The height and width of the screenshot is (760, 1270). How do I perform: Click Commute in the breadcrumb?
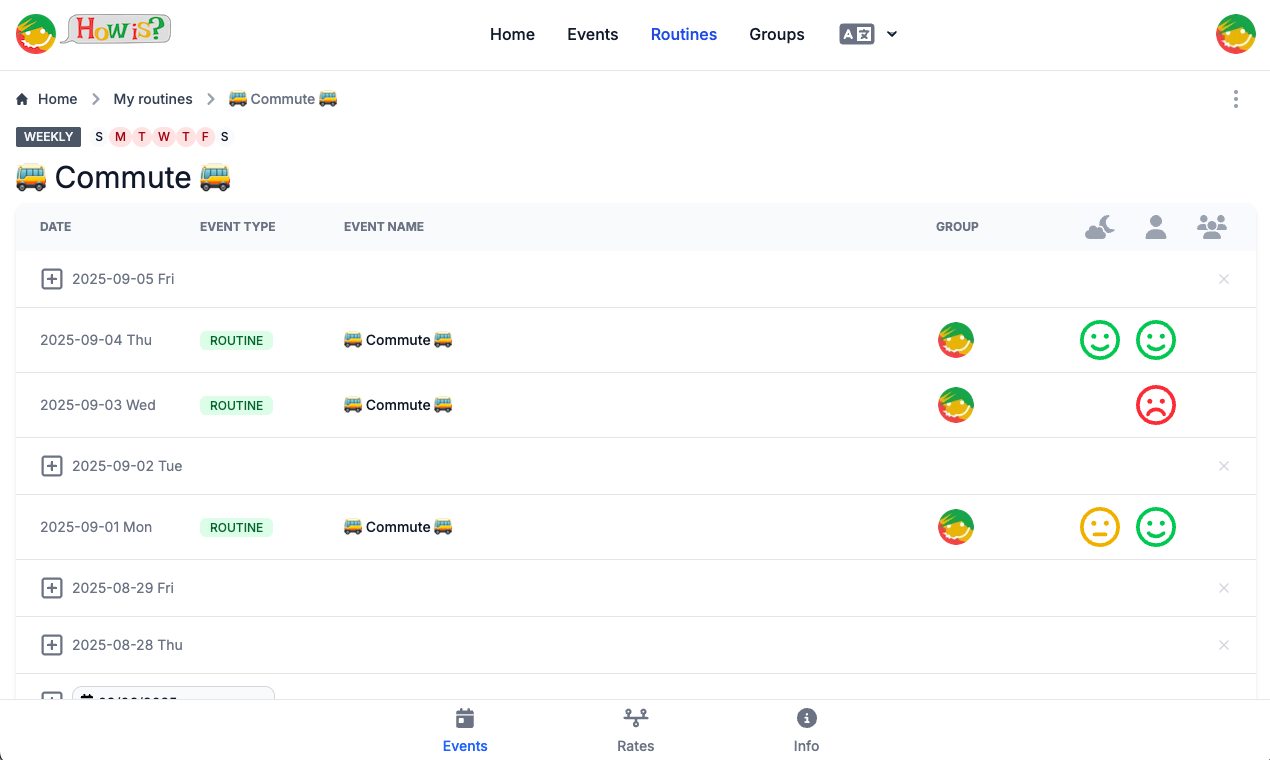(283, 99)
